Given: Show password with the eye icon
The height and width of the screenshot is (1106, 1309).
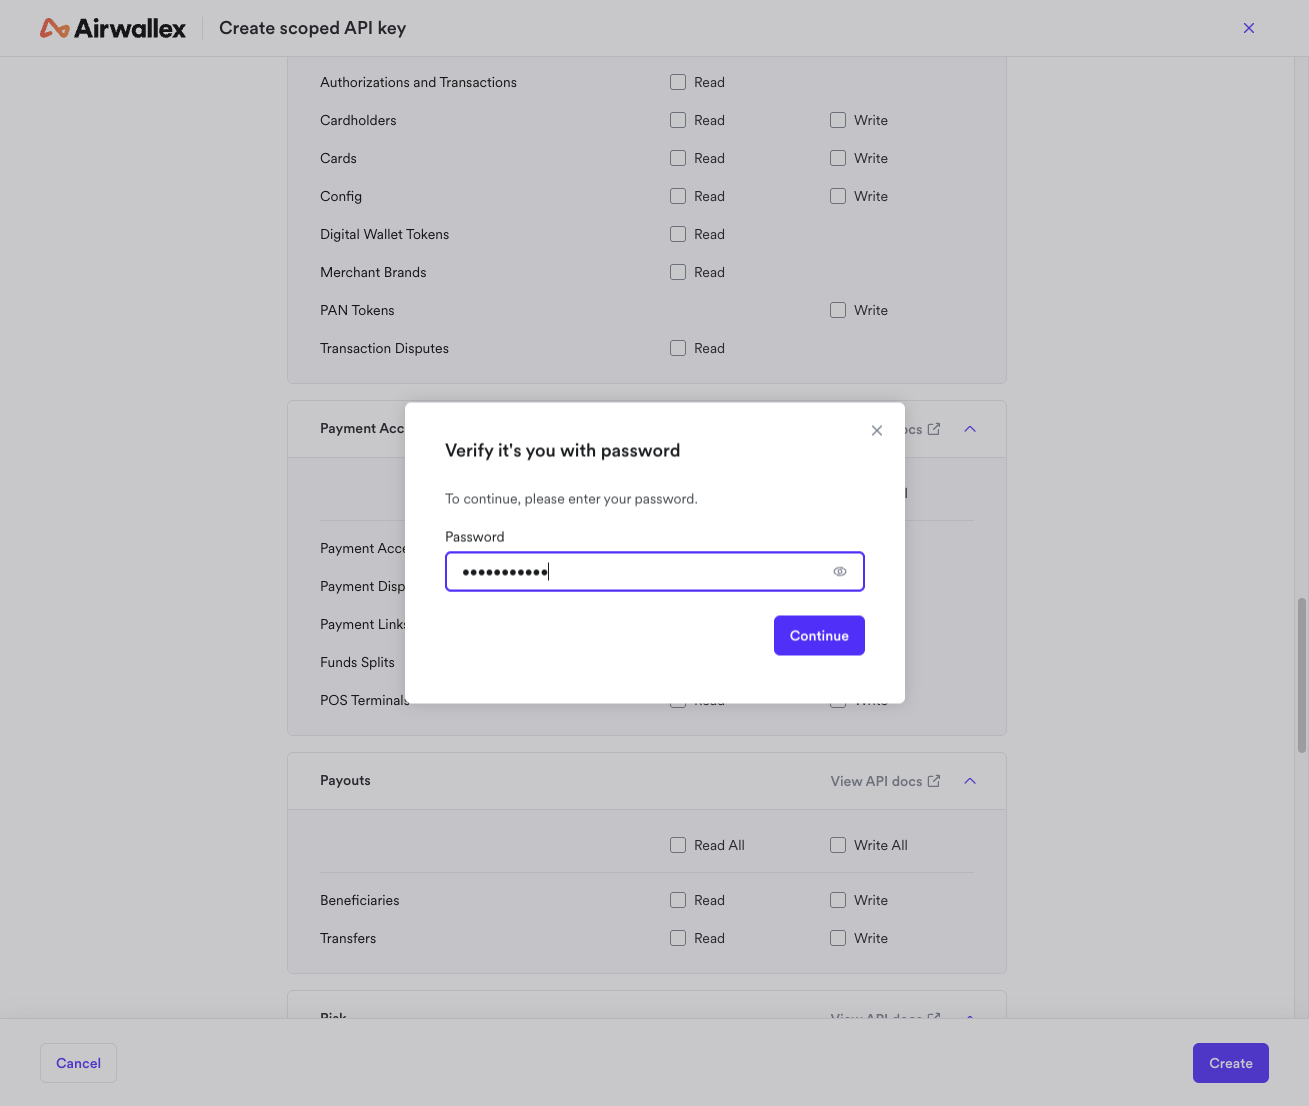Looking at the screenshot, I should click(x=840, y=572).
